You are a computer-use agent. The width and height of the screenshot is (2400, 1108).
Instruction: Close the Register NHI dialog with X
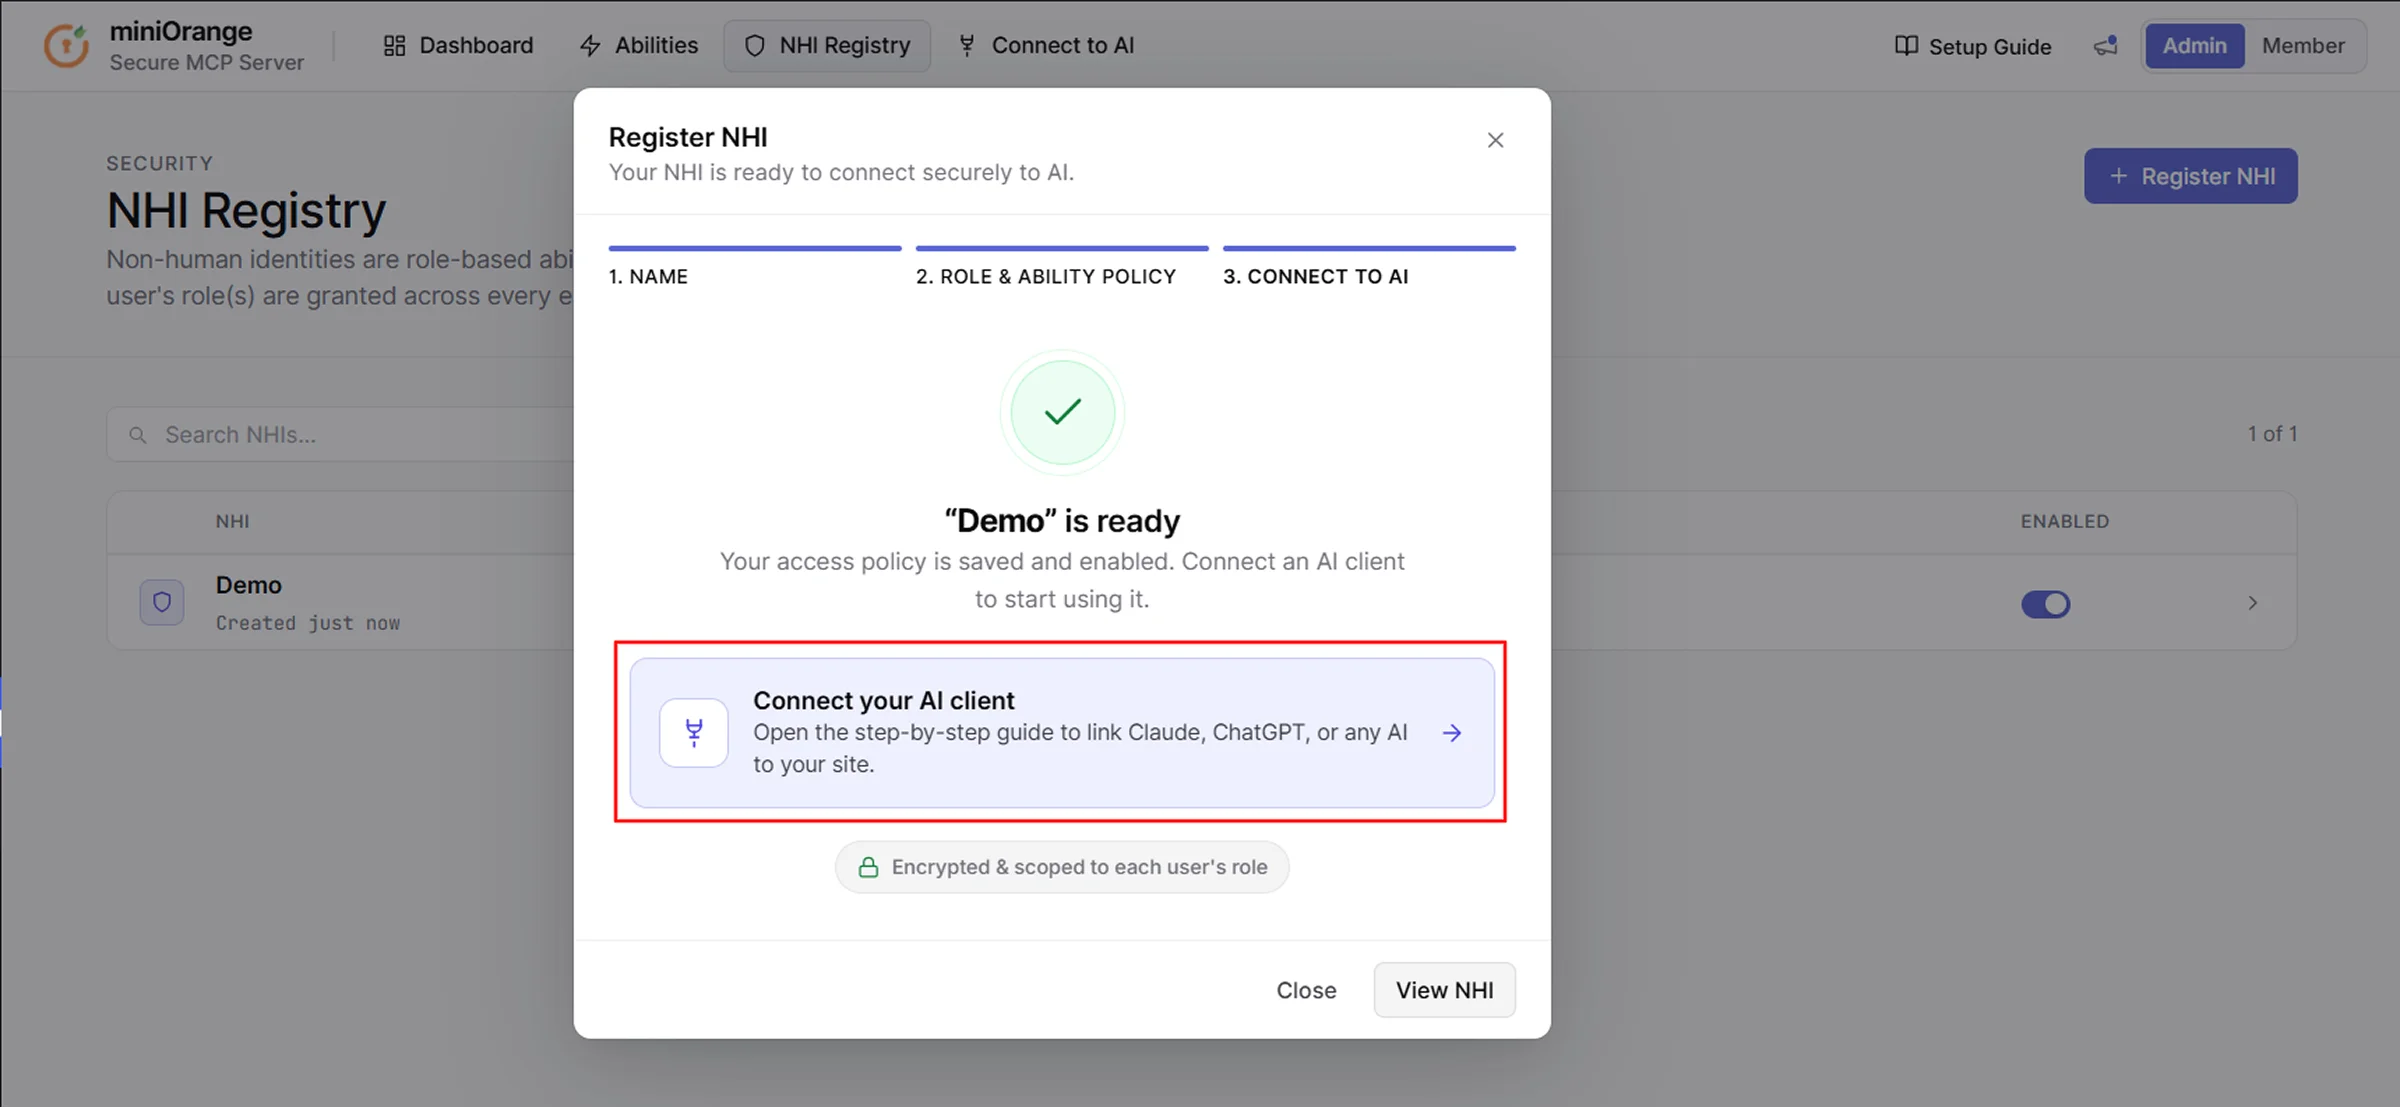1495,140
